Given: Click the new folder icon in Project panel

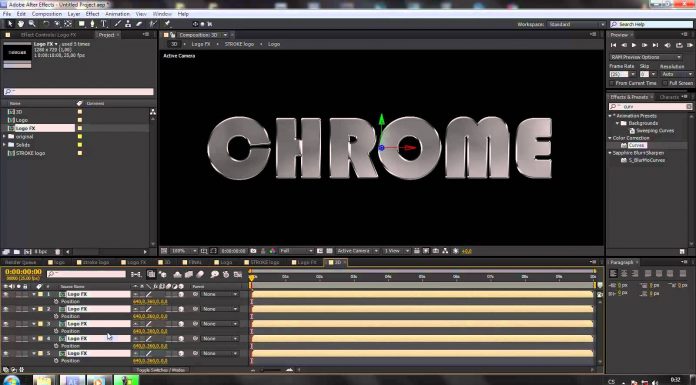Looking at the screenshot, I should click(17, 252).
